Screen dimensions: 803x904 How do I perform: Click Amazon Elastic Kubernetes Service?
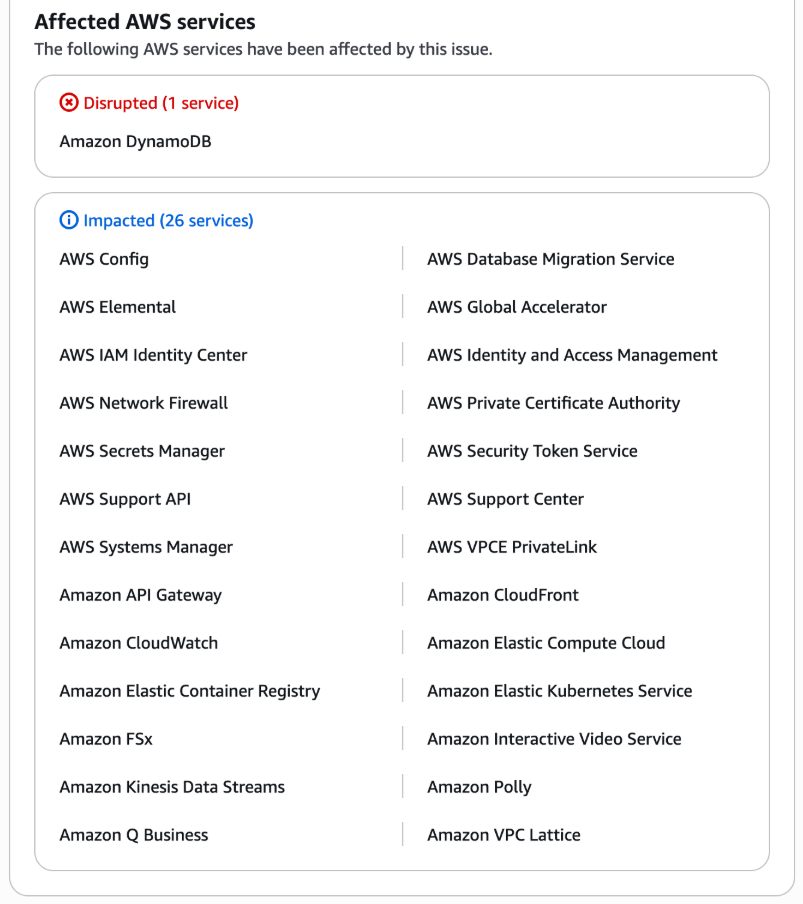(x=559, y=691)
